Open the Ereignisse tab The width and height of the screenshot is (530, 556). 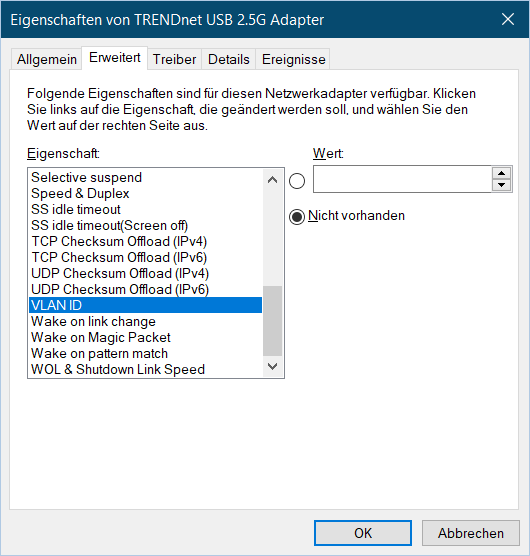294,59
